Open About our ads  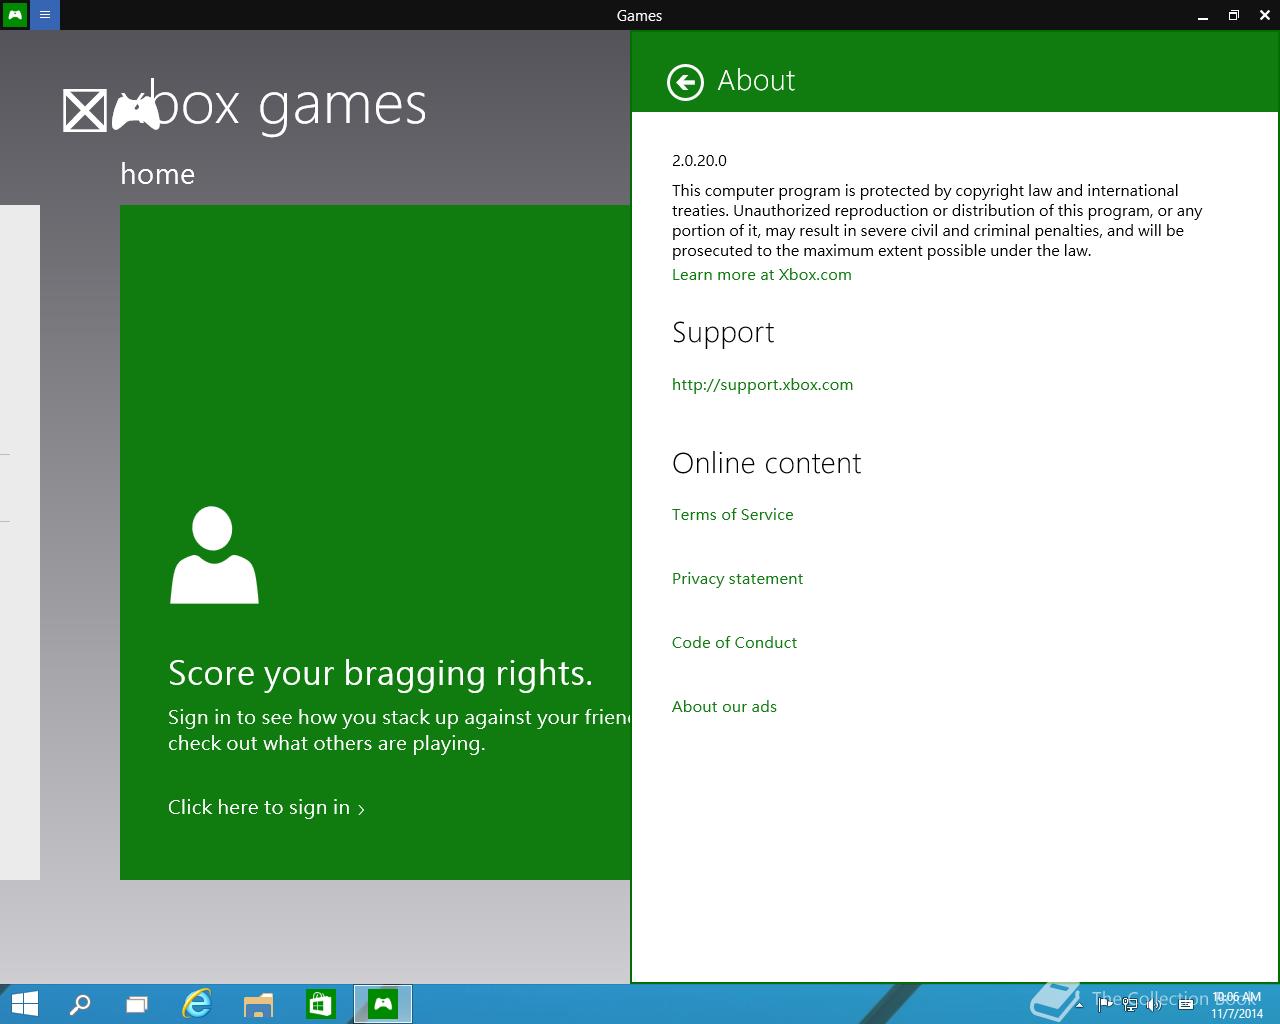(x=724, y=707)
